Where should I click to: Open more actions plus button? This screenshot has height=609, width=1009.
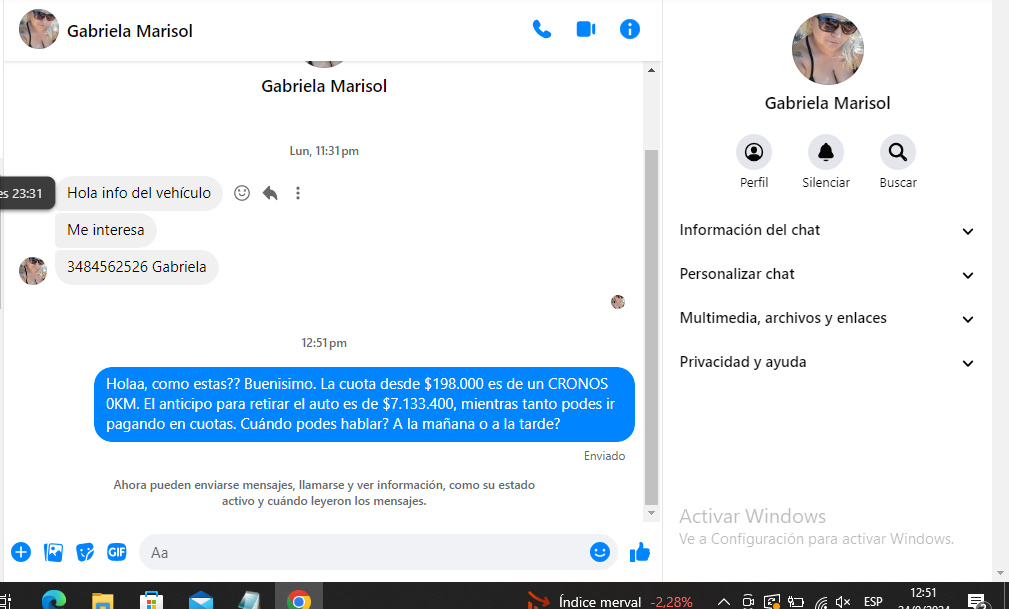tap(21, 552)
